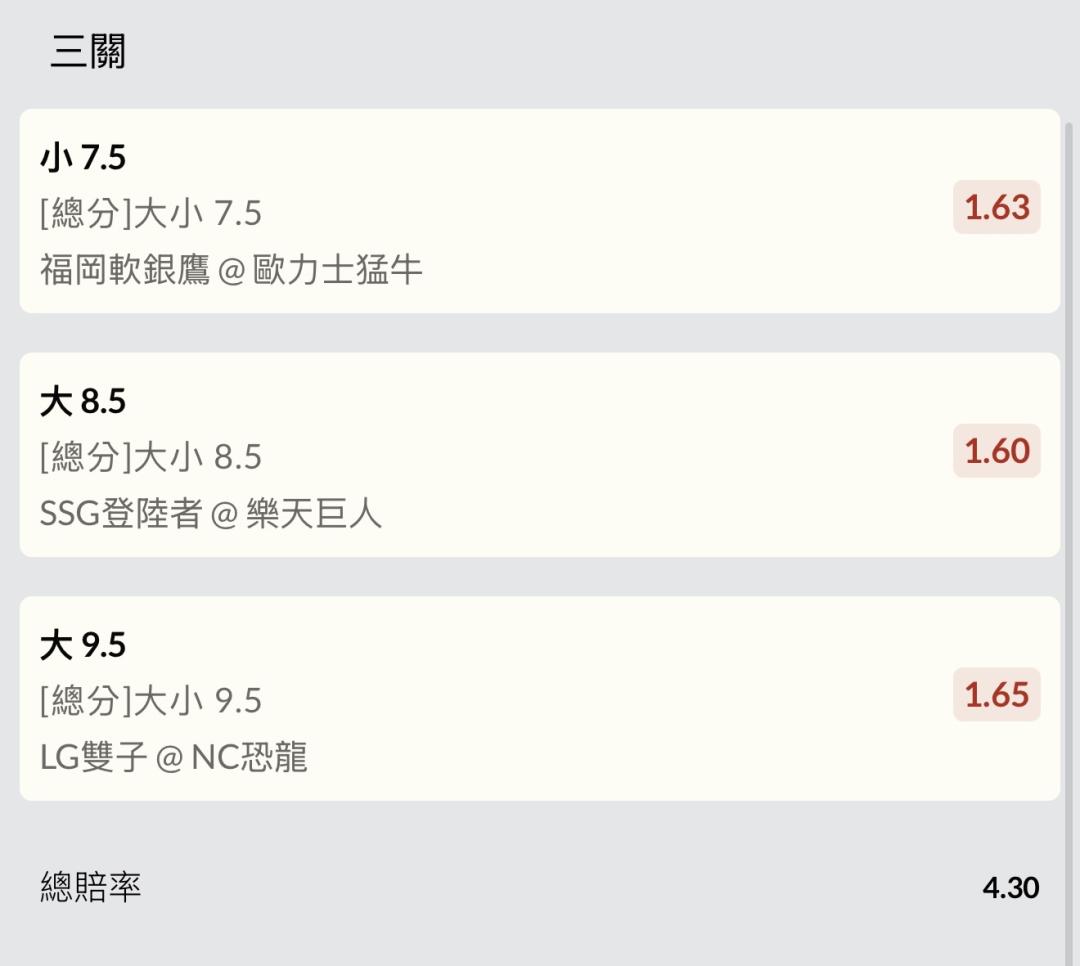Click the 三關 parlay heading

coord(88,51)
